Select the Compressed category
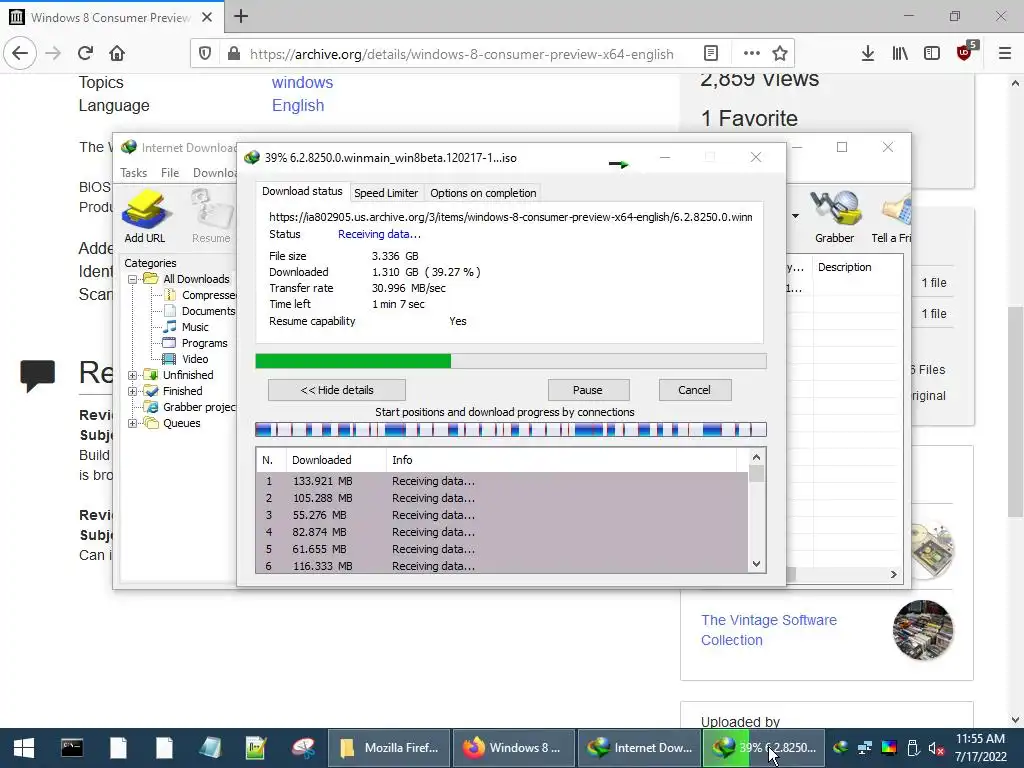Image resolution: width=1024 pixels, height=768 pixels. coord(200,295)
